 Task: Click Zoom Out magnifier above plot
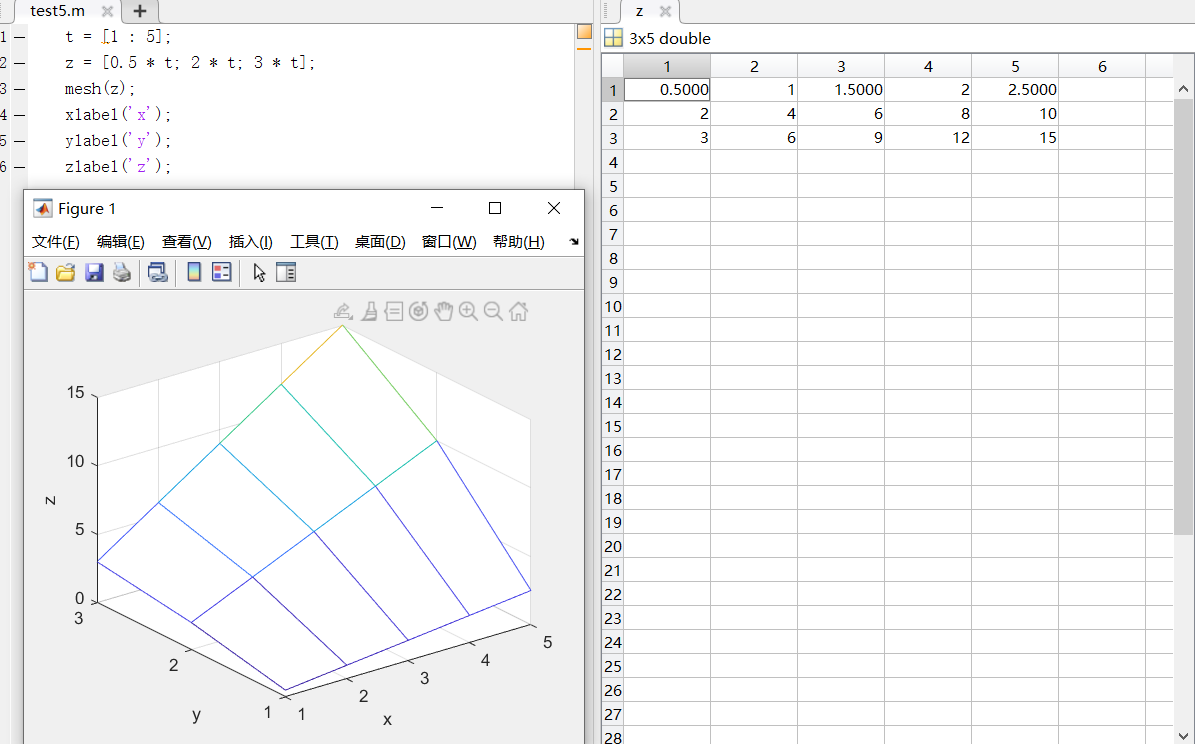[493, 311]
